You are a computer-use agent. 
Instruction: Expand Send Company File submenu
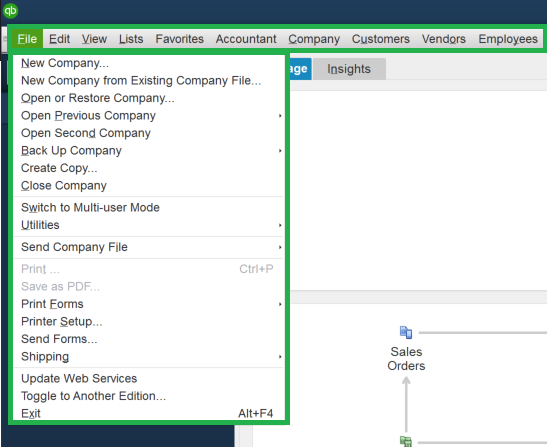point(149,247)
